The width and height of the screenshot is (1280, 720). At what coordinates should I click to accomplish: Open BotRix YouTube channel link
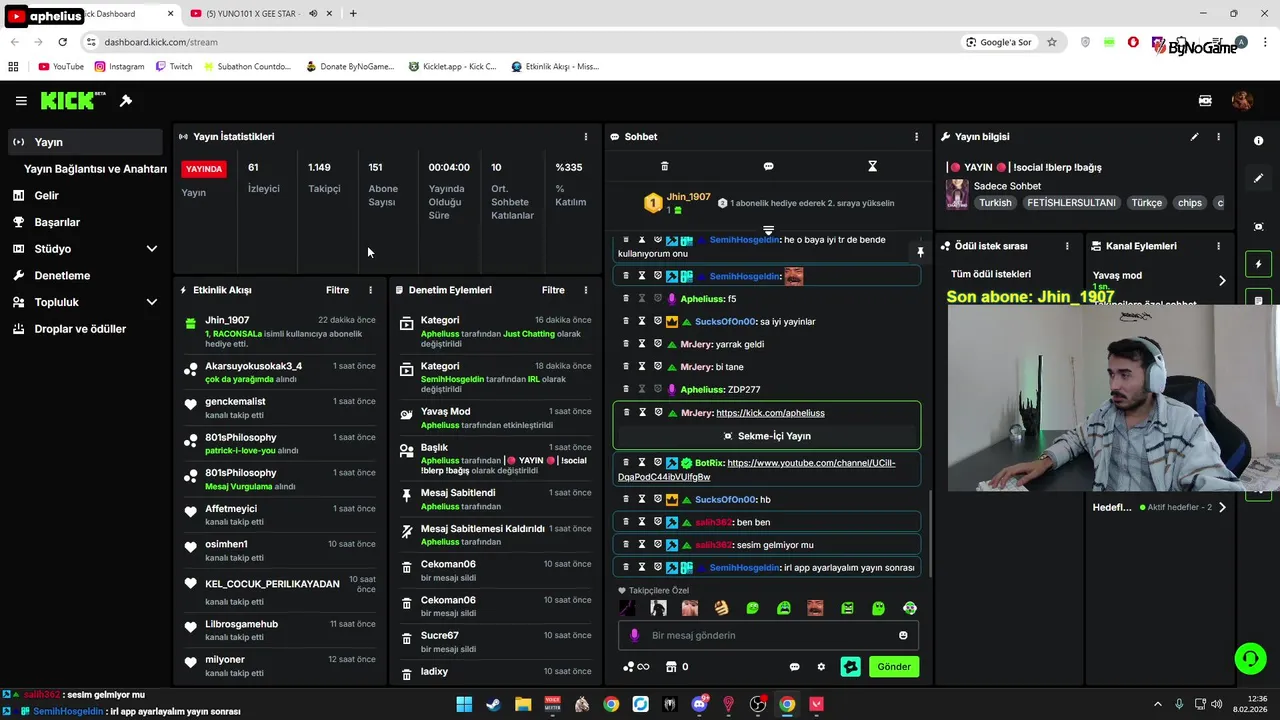757,470
